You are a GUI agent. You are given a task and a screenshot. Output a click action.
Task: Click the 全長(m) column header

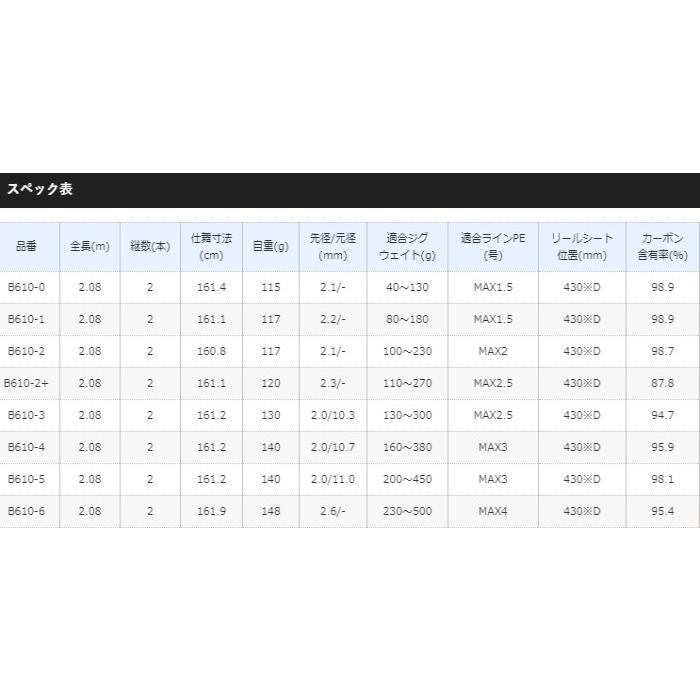89,247
